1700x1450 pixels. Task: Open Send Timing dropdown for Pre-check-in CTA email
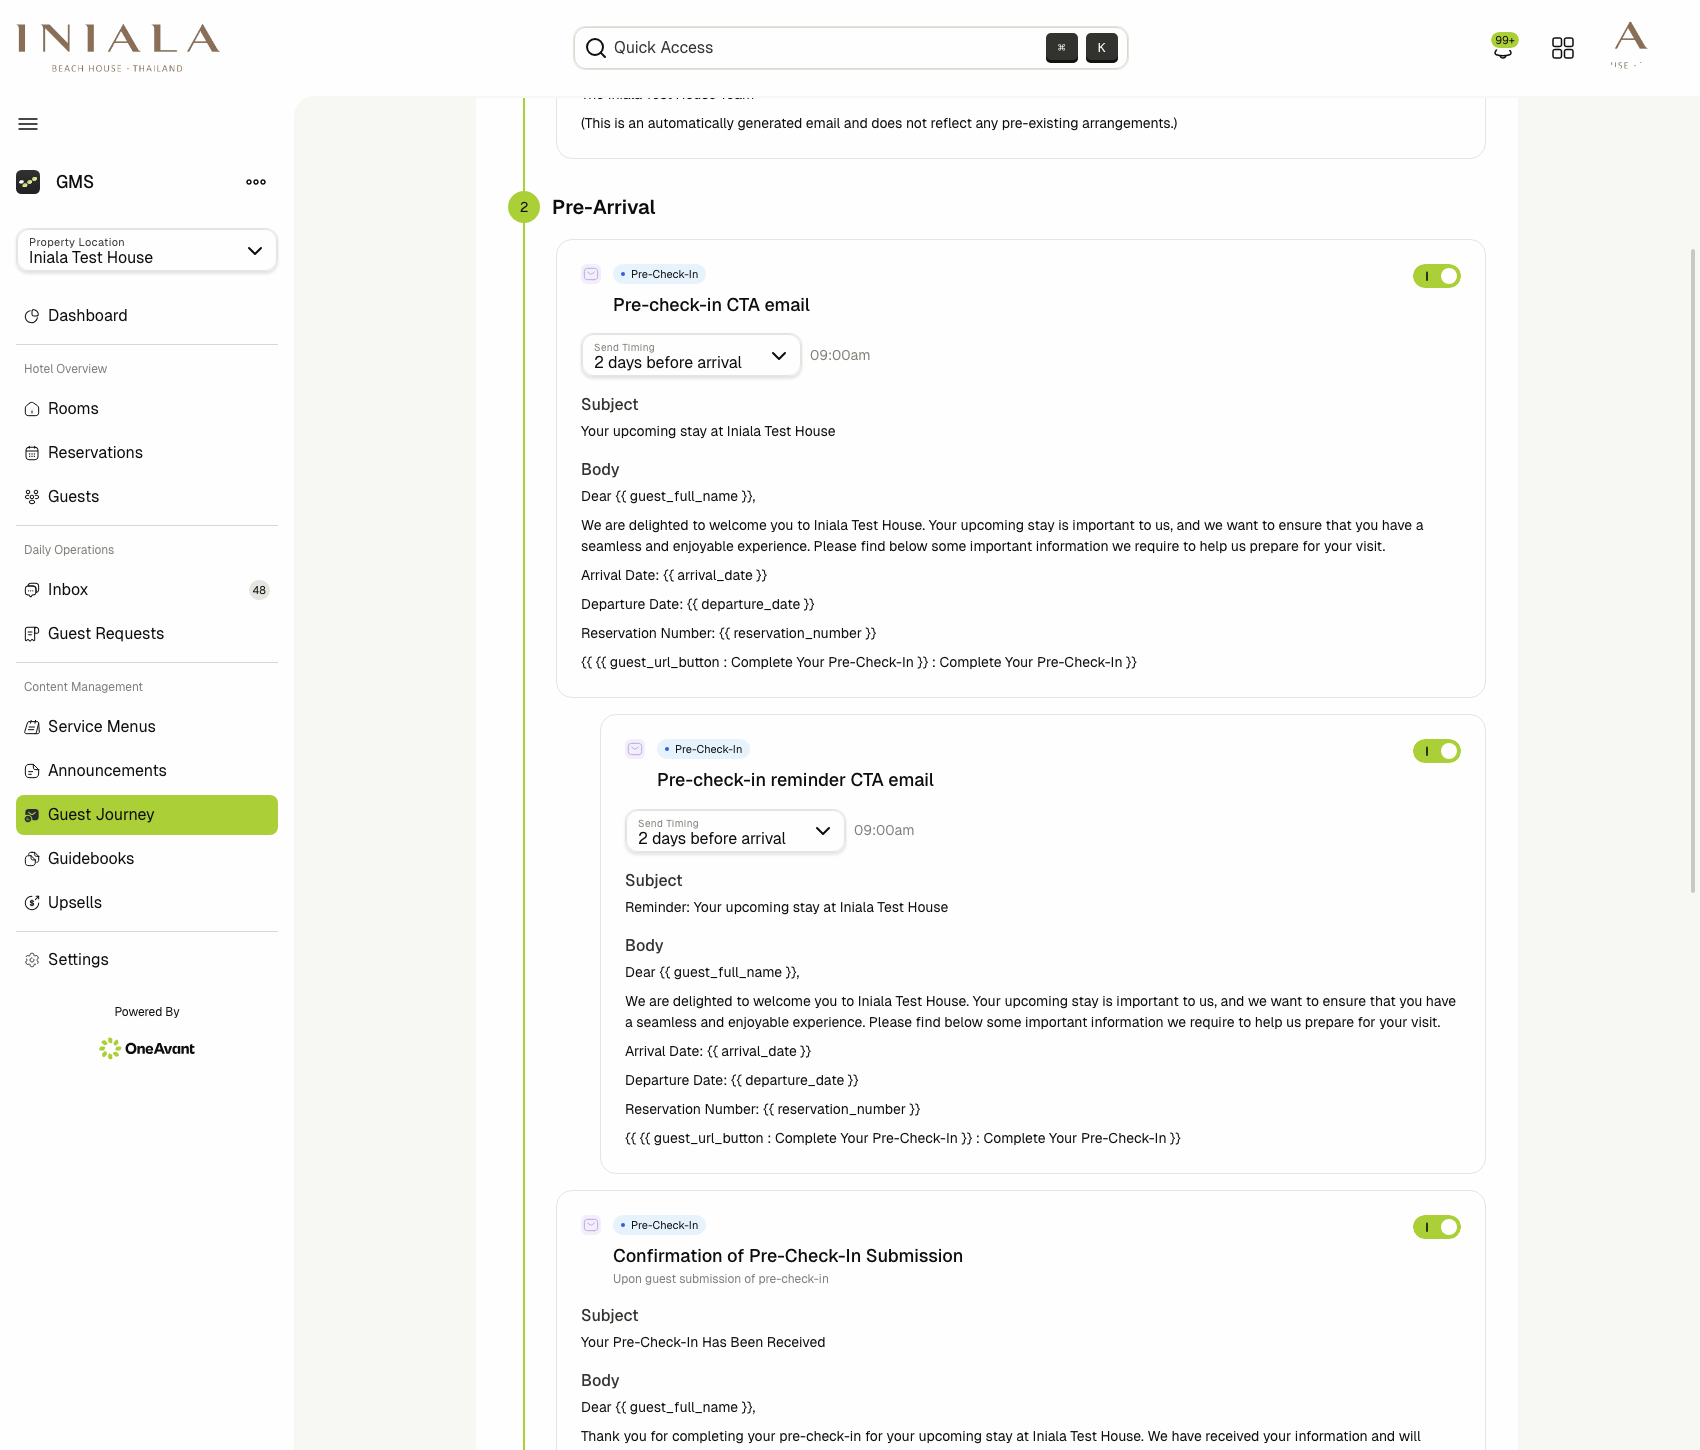coord(691,356)
